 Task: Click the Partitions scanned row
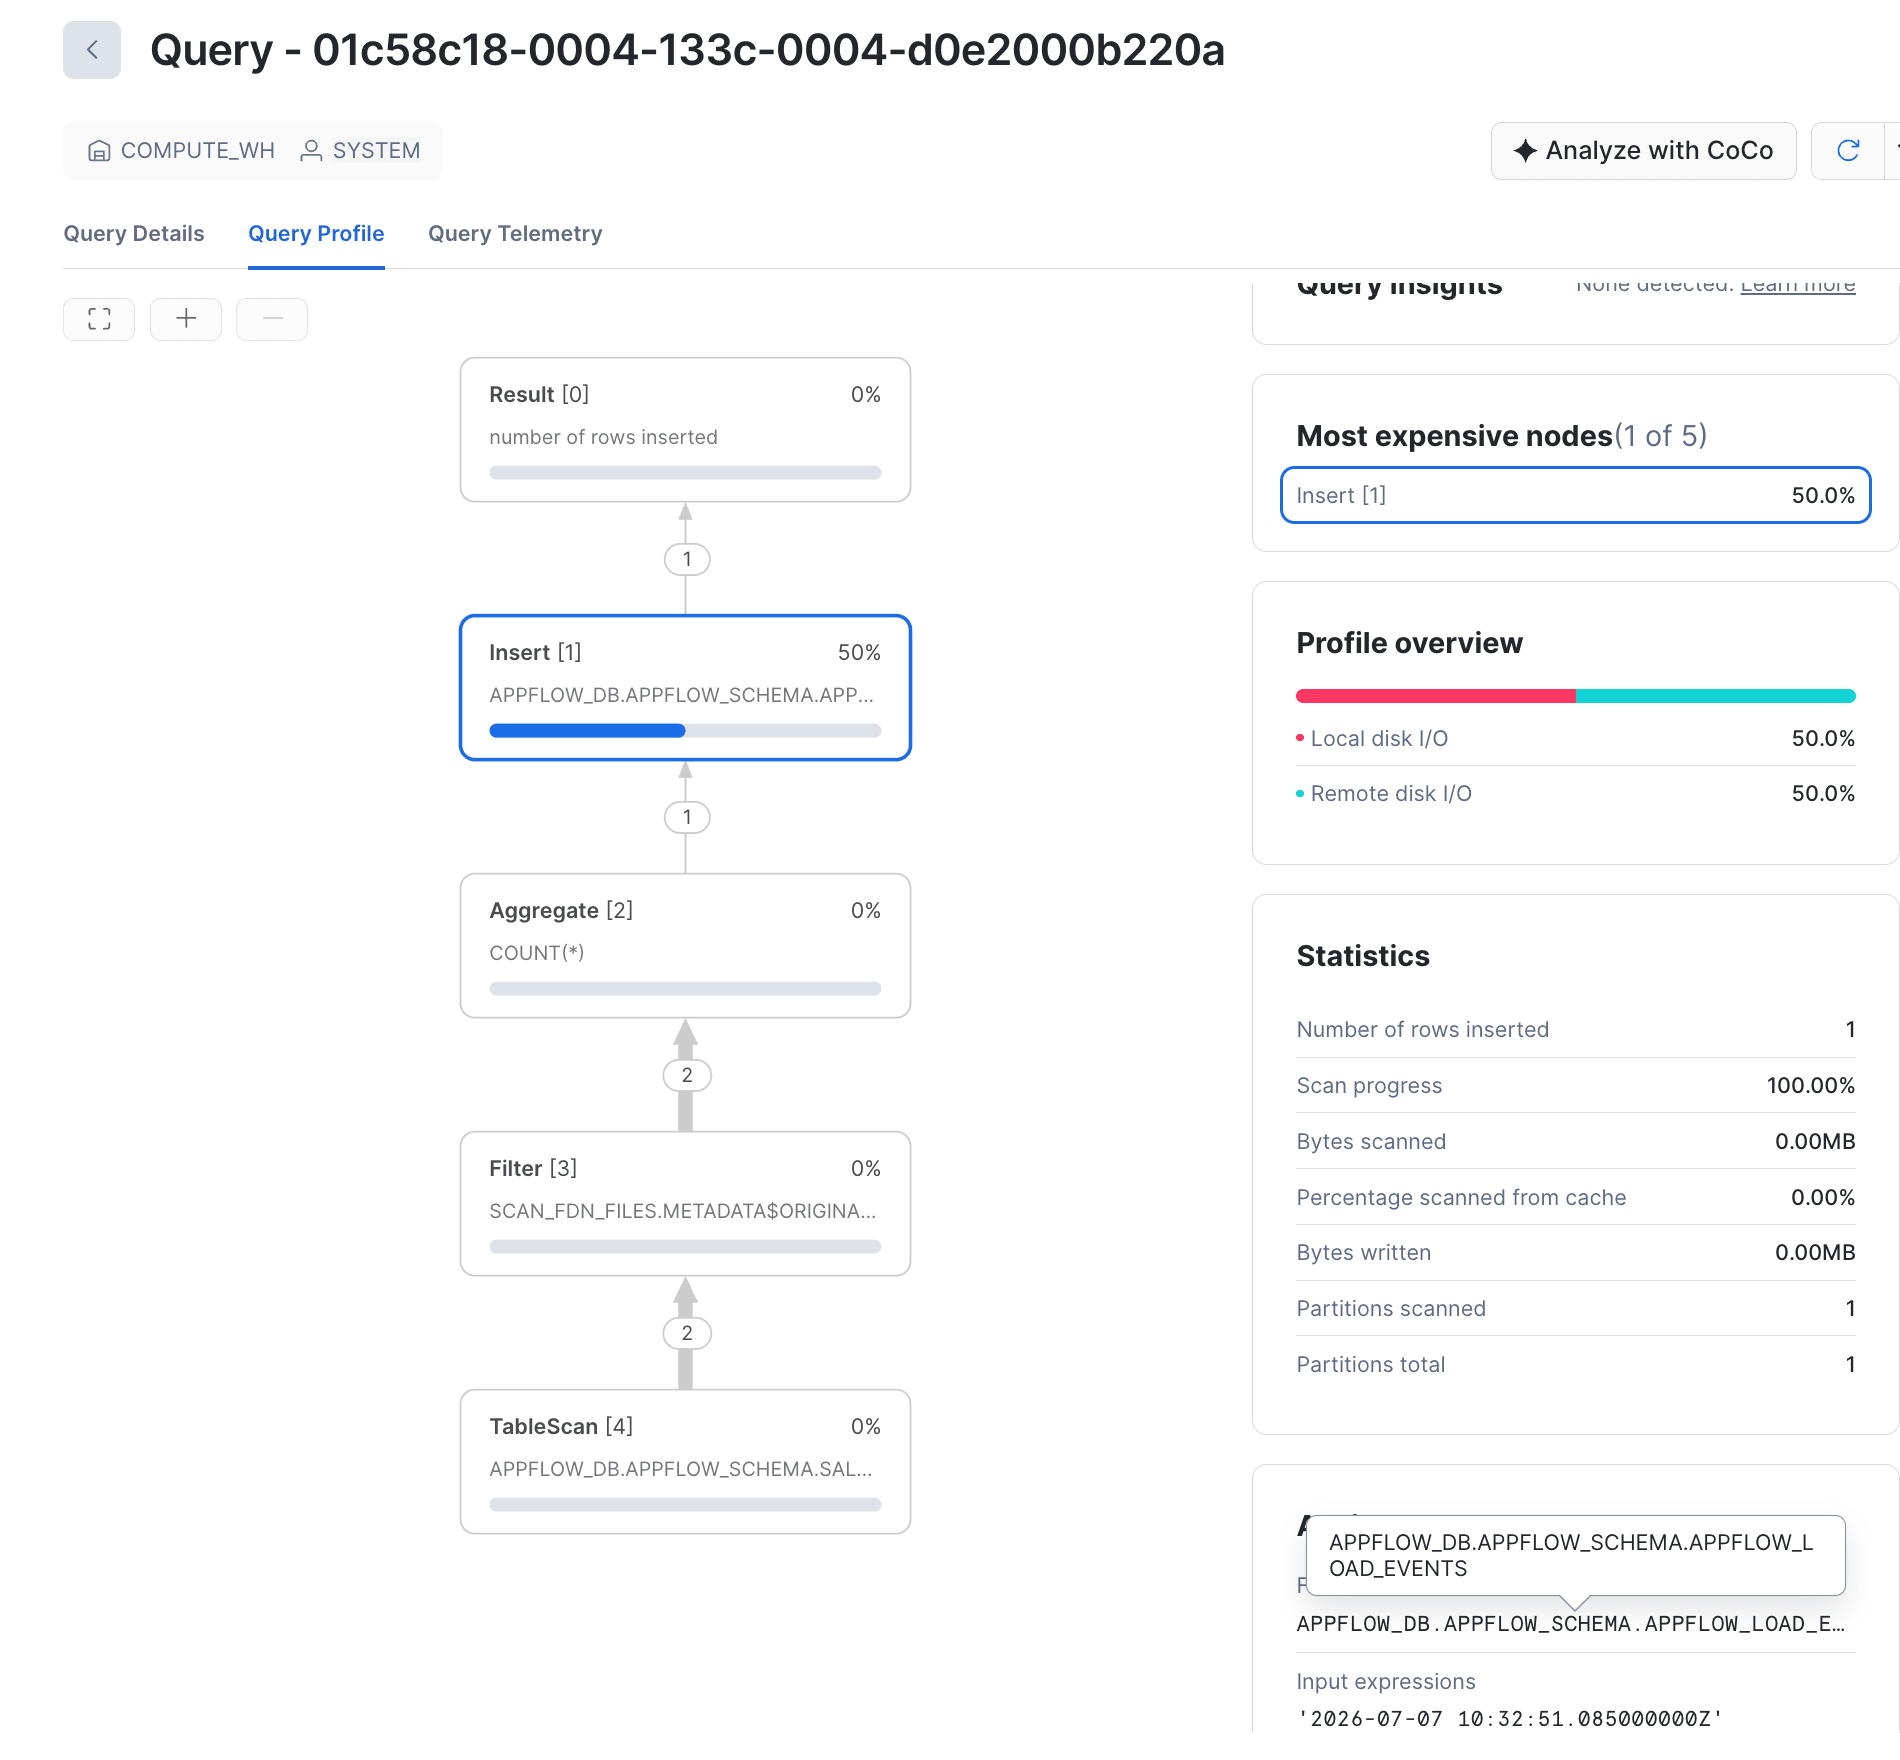point(1576,1309)
